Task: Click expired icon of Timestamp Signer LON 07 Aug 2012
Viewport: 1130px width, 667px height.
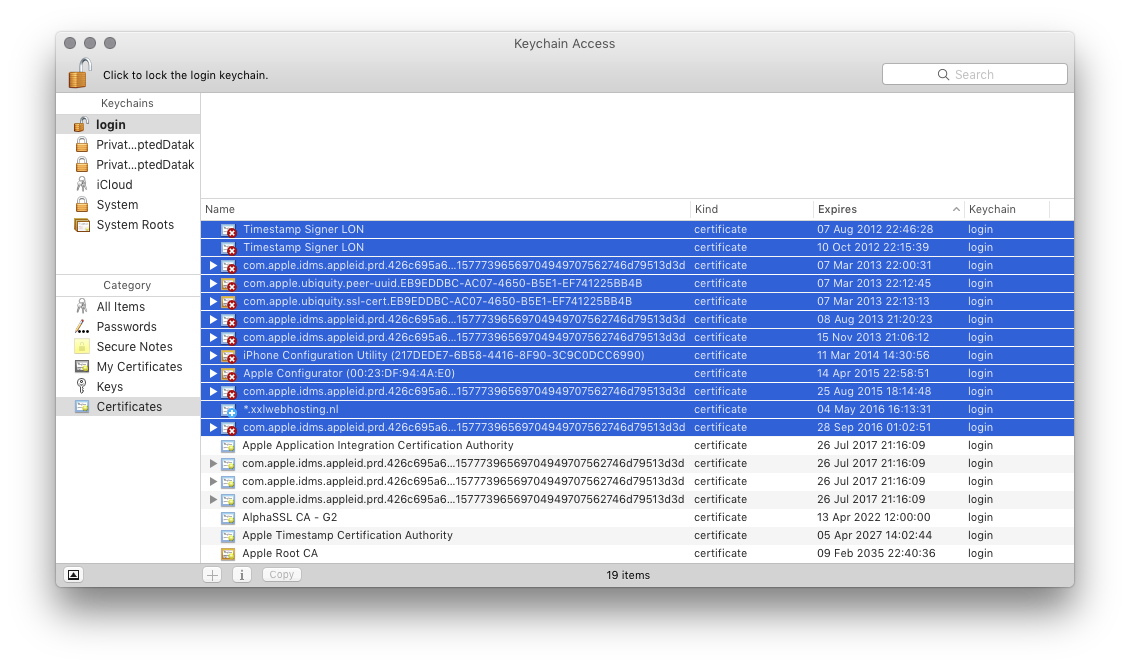Action: click(228, 230)
